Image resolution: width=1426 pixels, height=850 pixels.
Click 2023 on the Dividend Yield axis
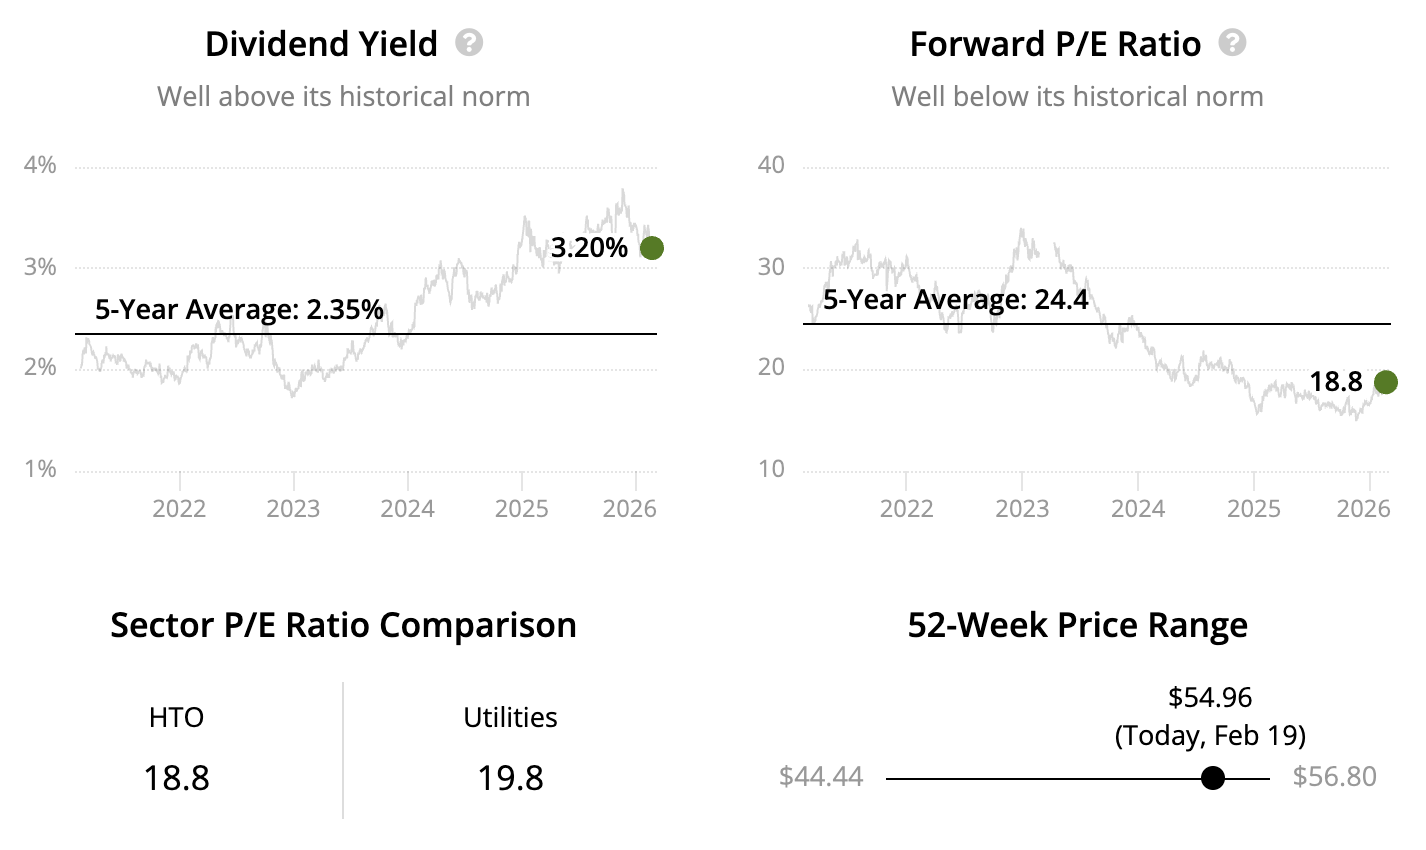pyautogui.click(x=293, y=509)
